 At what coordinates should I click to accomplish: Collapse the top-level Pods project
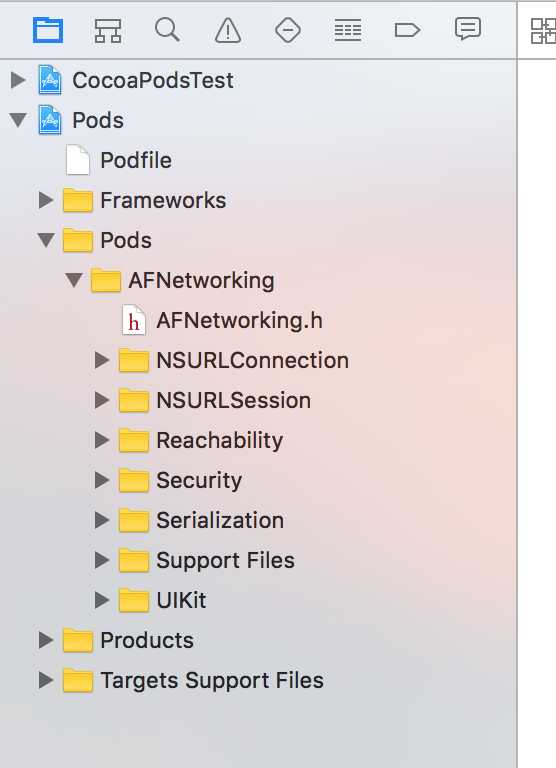point(18,120)
